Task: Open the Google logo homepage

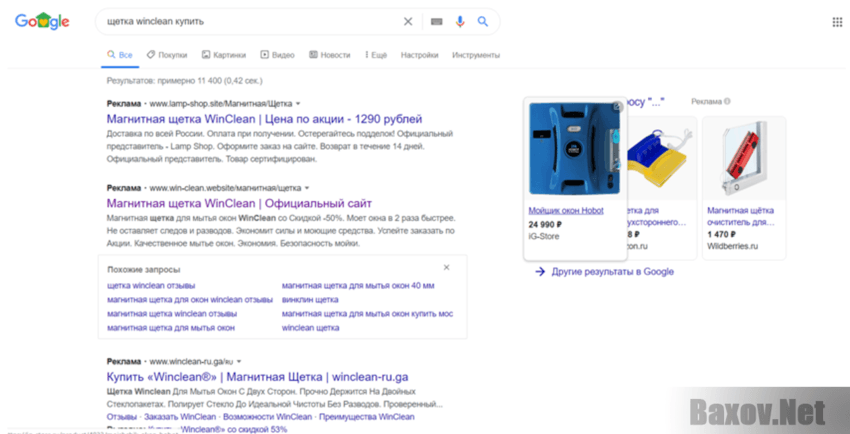Action: coord(42,21)
